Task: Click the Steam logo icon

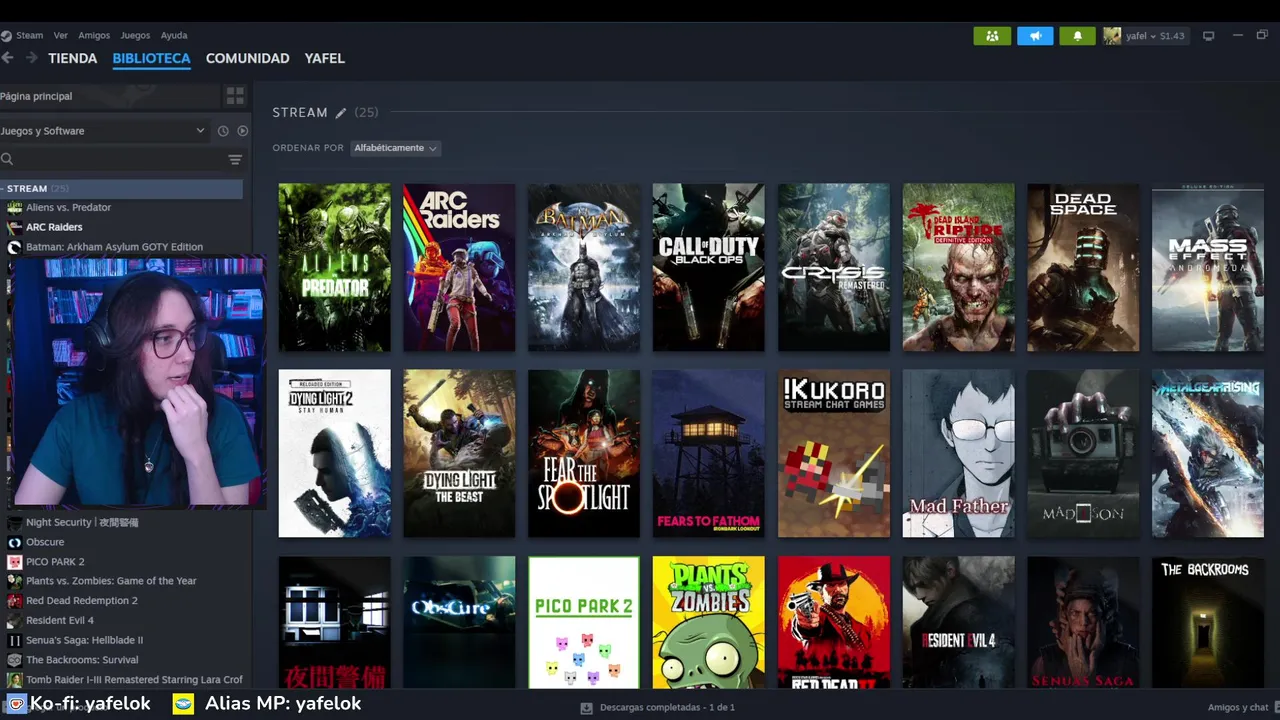Action: [x=6, y=36]
